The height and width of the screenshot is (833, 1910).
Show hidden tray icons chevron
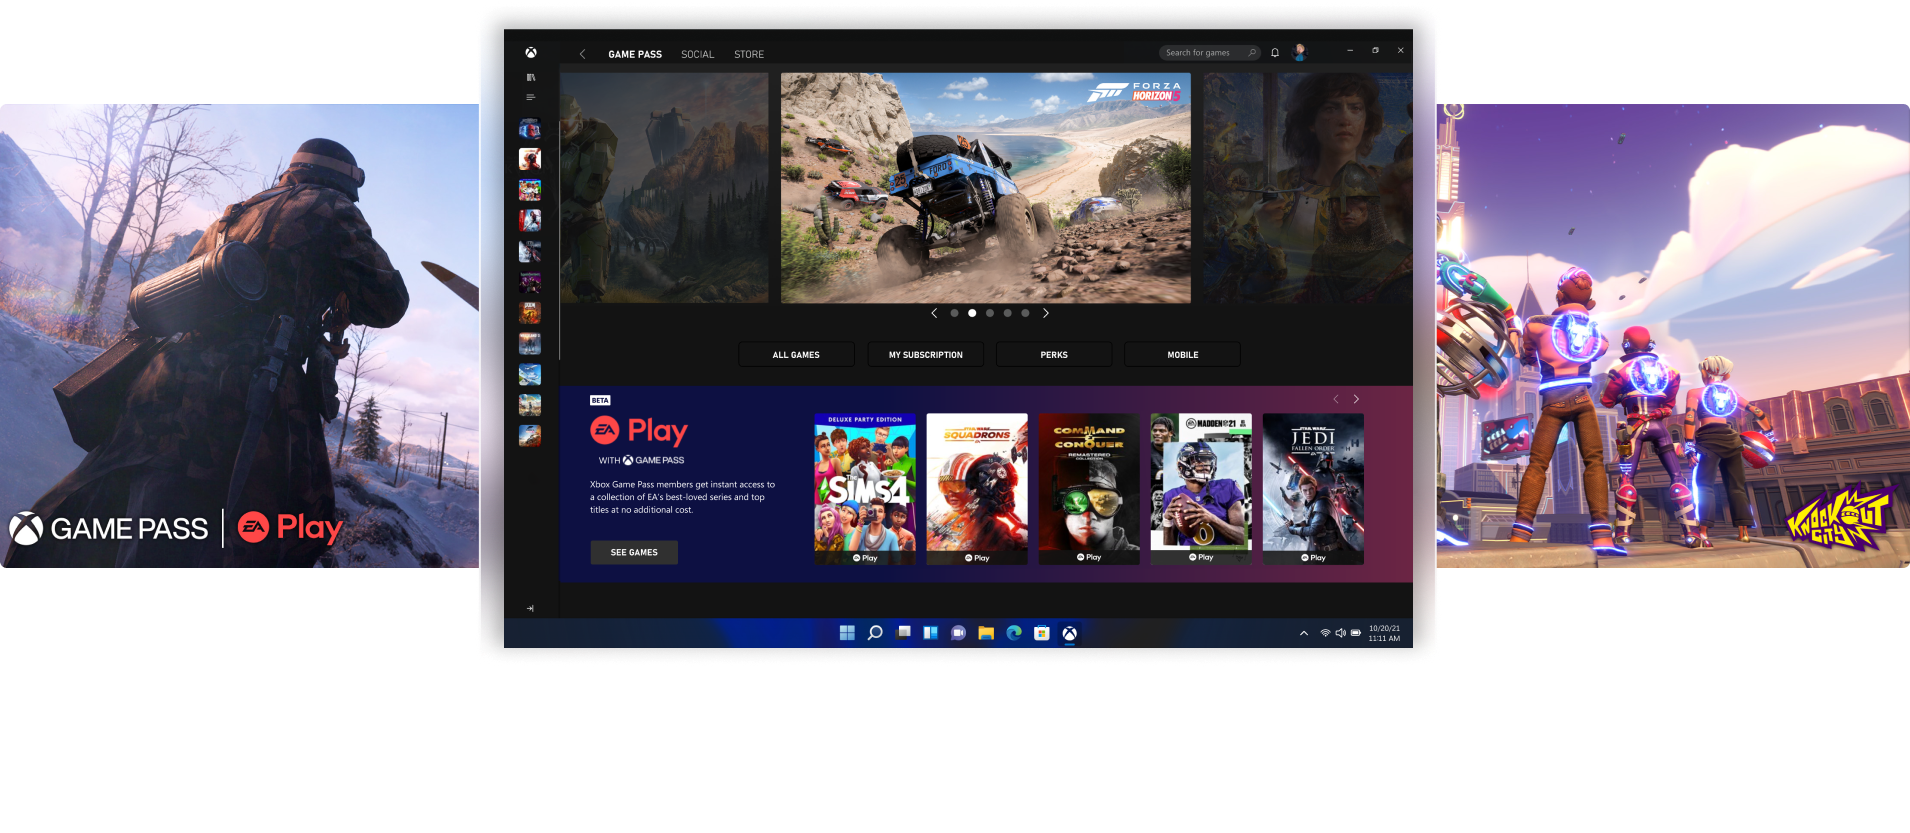click(x=1304, y=633)
